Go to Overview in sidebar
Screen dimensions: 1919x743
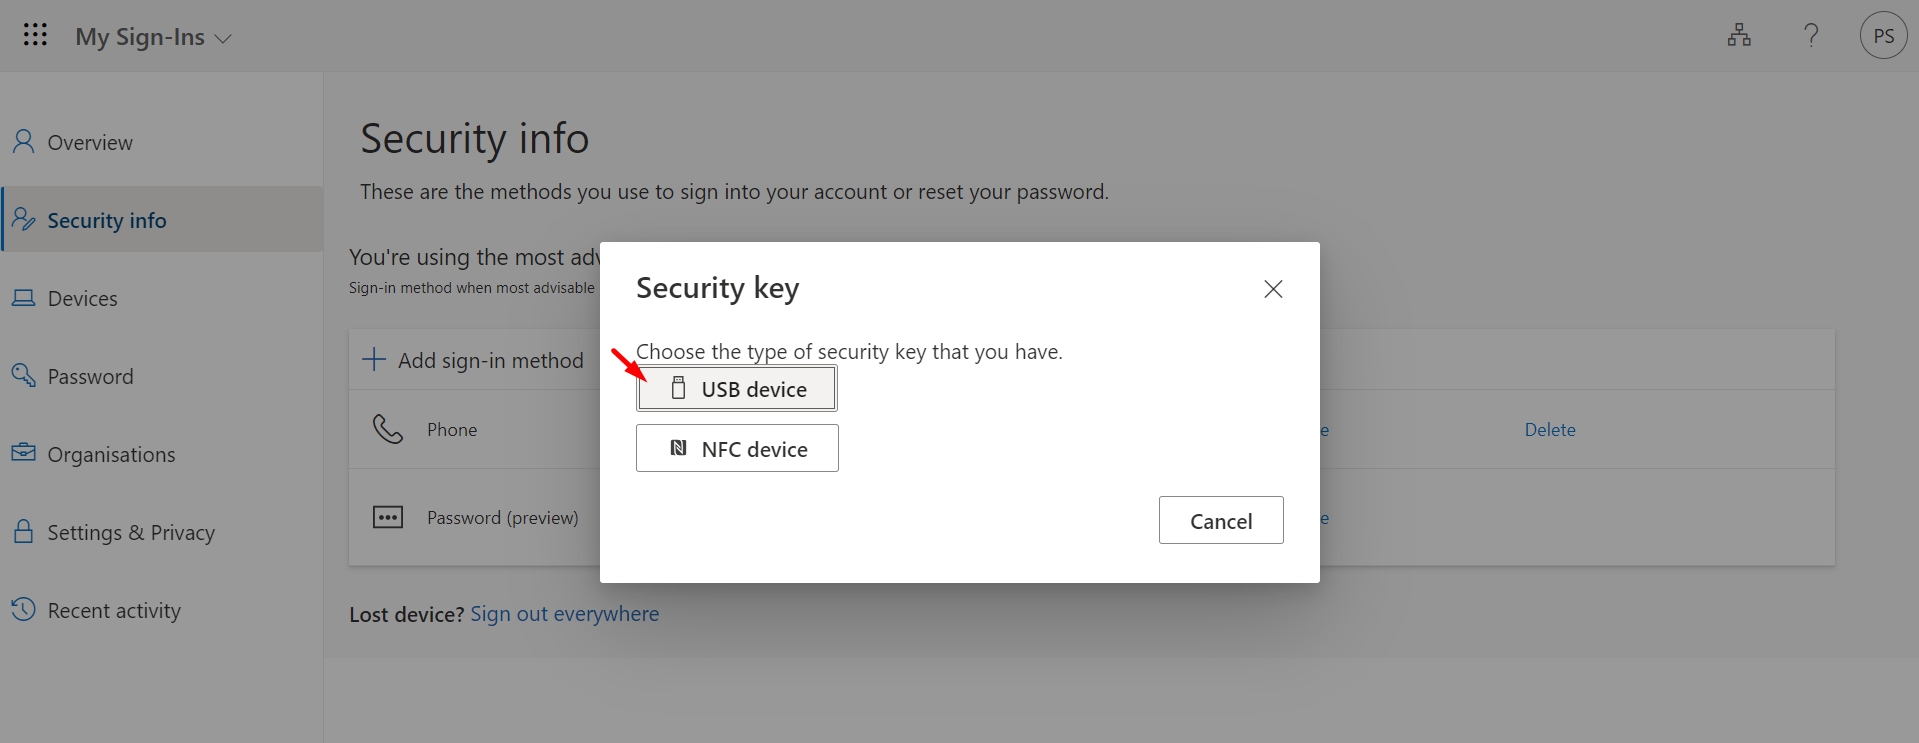[90, 142]
